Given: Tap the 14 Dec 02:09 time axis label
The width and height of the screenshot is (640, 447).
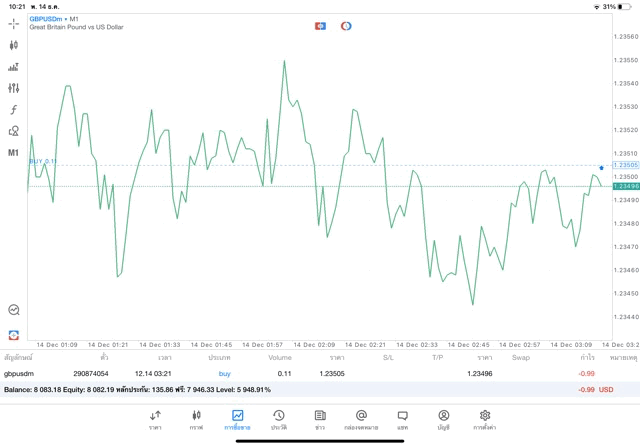Looking at the screenshot, I should tap(314, 345).
